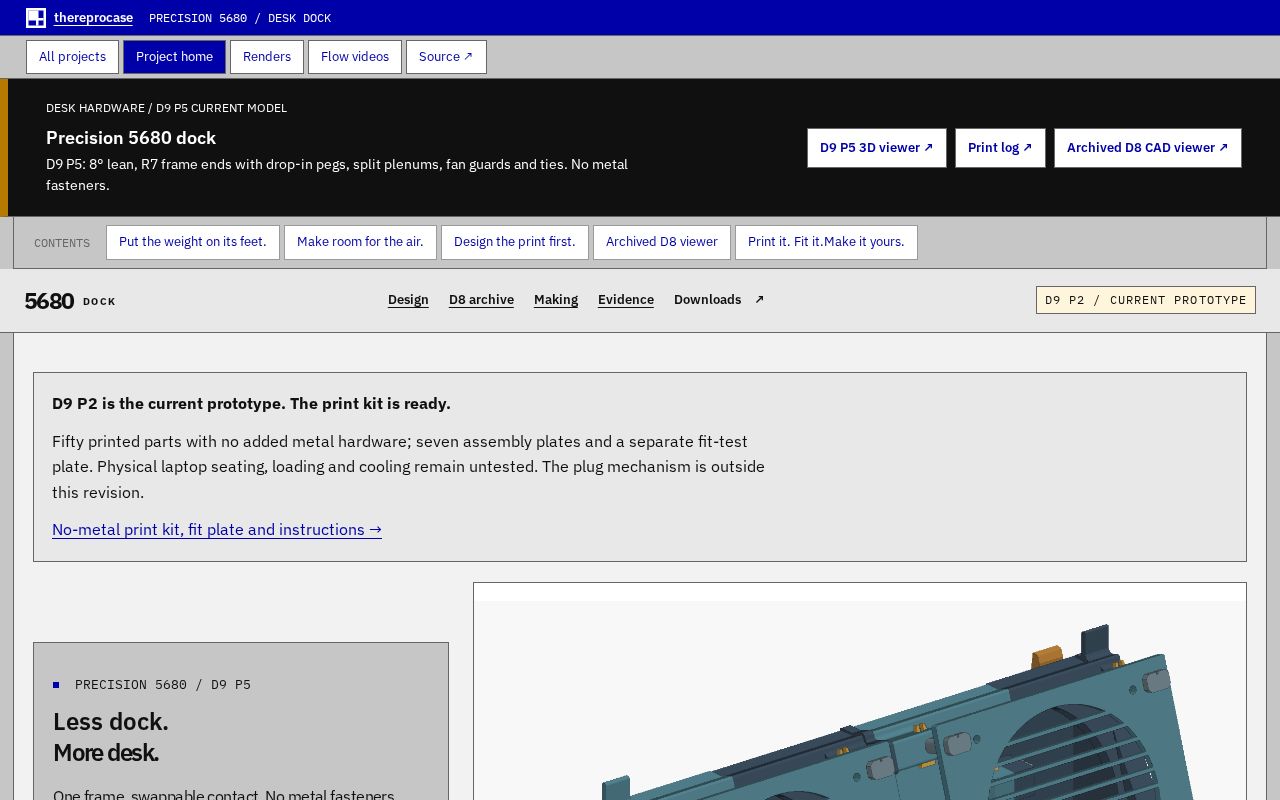
Task: Open the Print log
Action: [x=1000, y=148]
